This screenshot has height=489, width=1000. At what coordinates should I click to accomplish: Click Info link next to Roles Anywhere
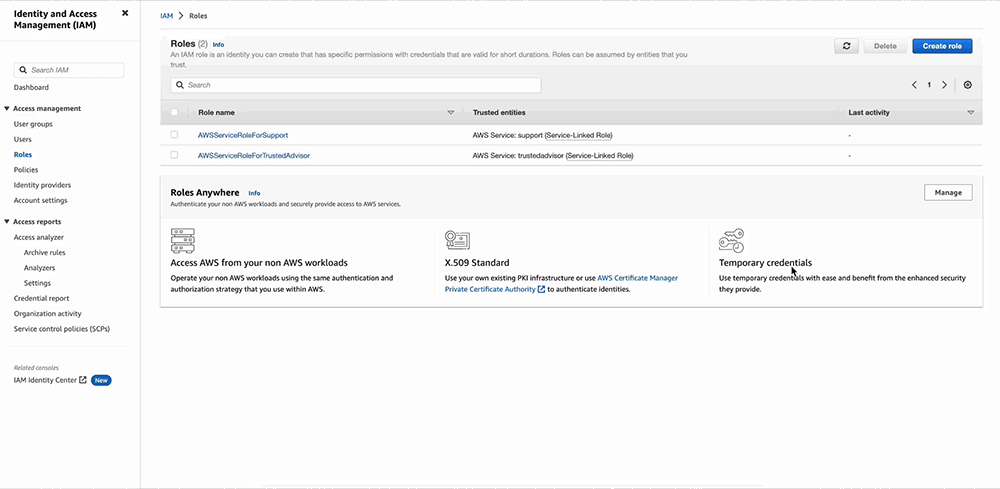[254, 193]
